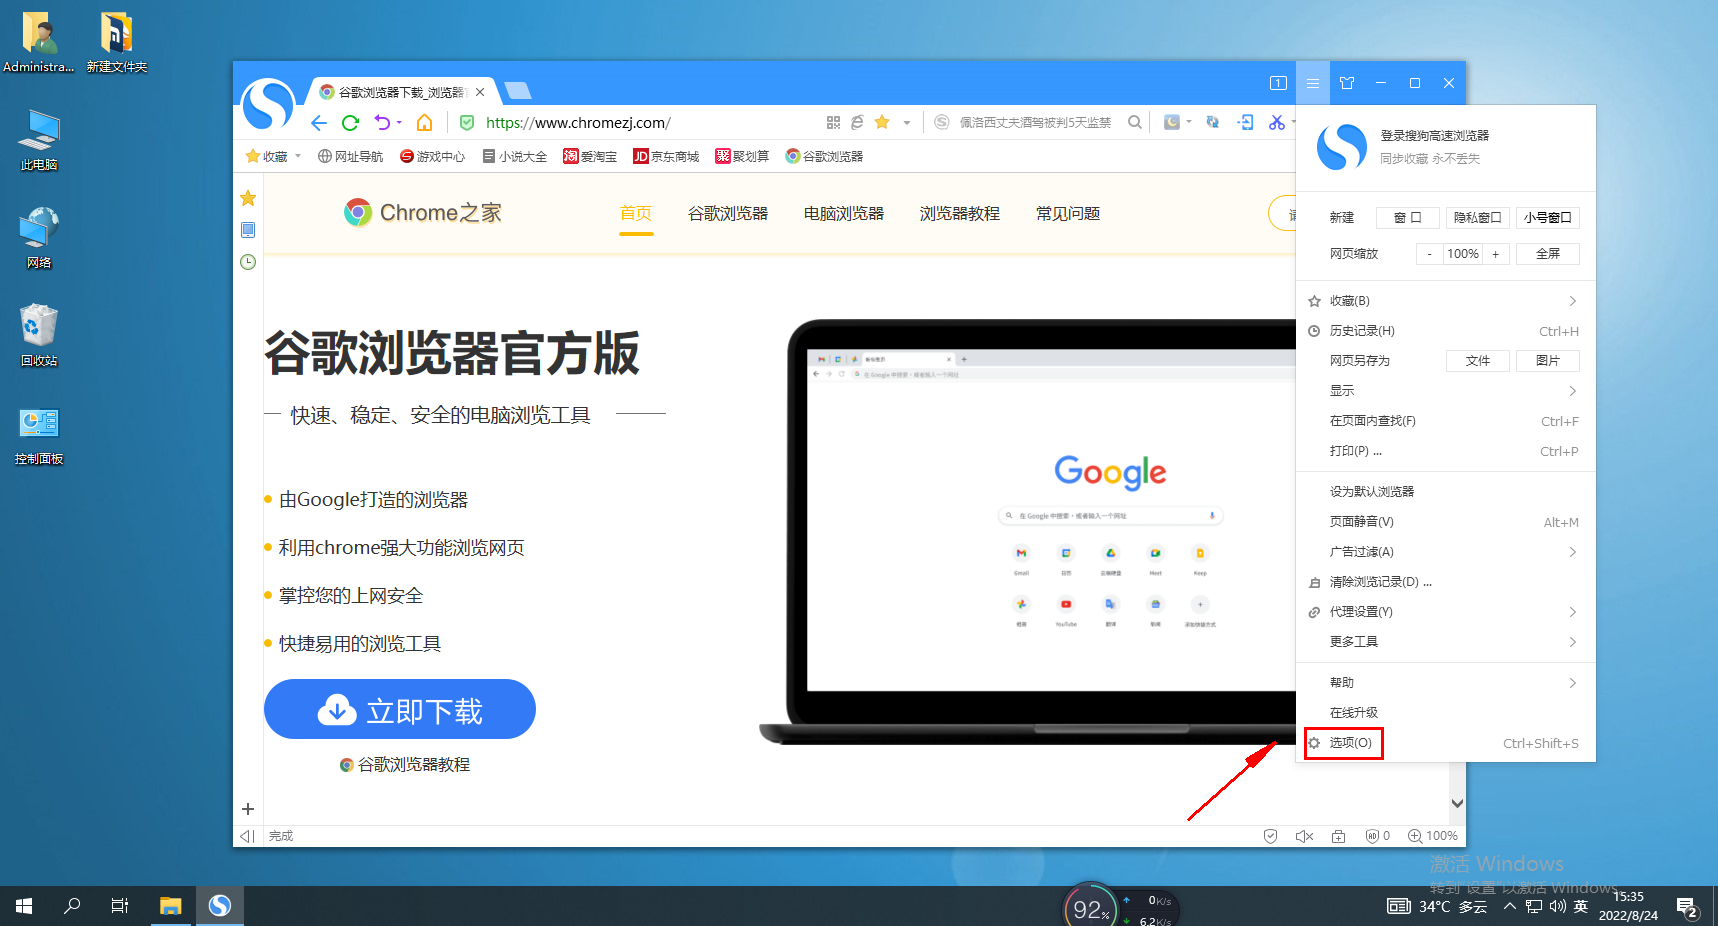
Task: Save page as 文件 button
Action: pyautogui.click(x=1477, y=361)
